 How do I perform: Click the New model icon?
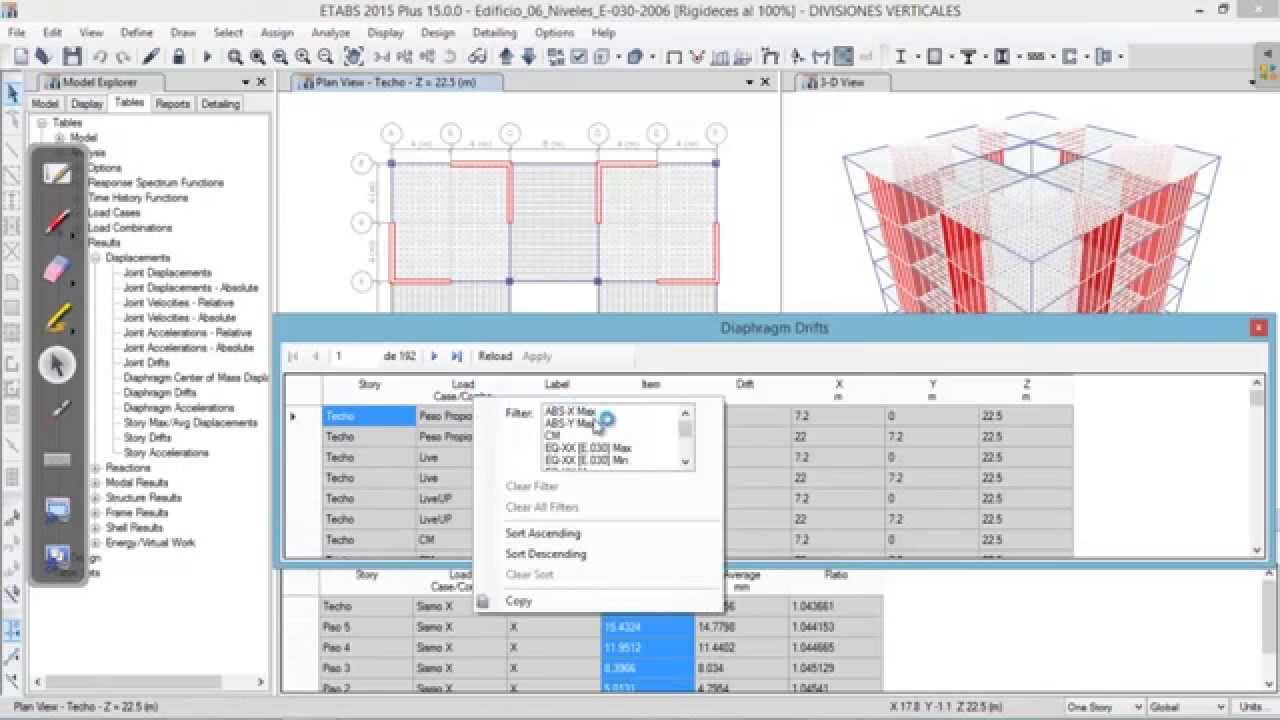pos(19,57)
